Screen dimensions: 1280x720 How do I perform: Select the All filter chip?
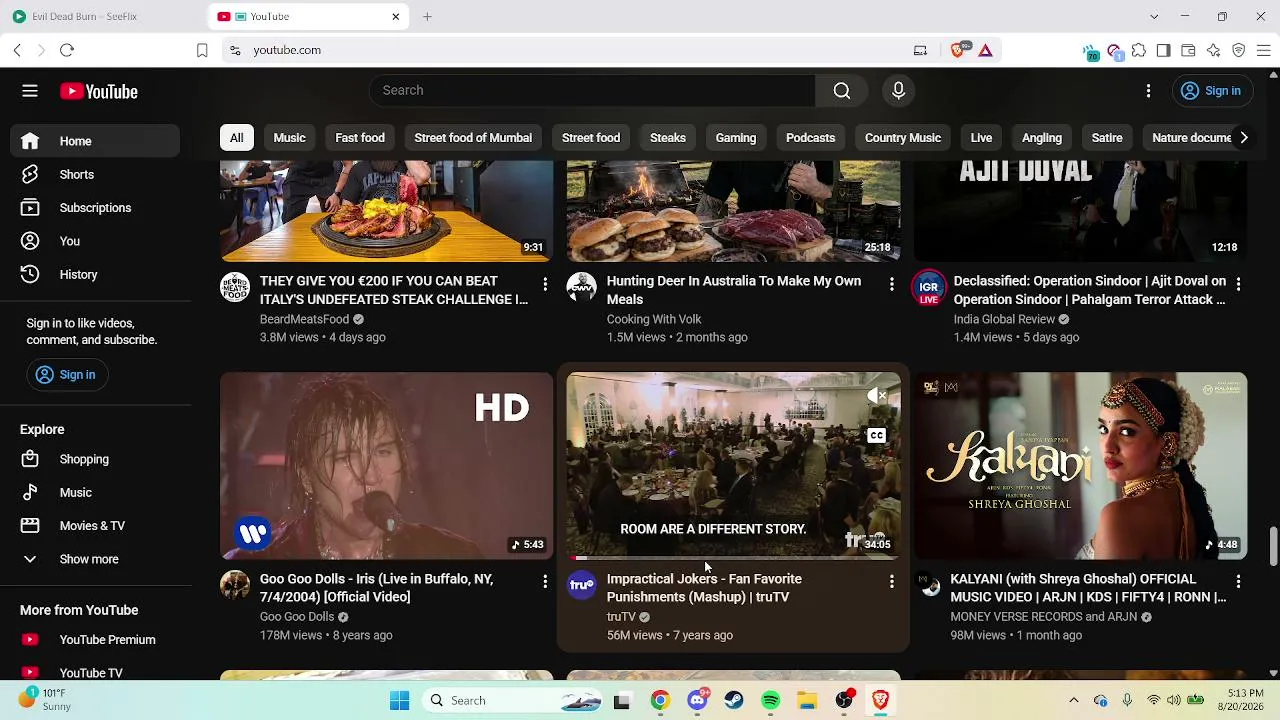point(237,138)
